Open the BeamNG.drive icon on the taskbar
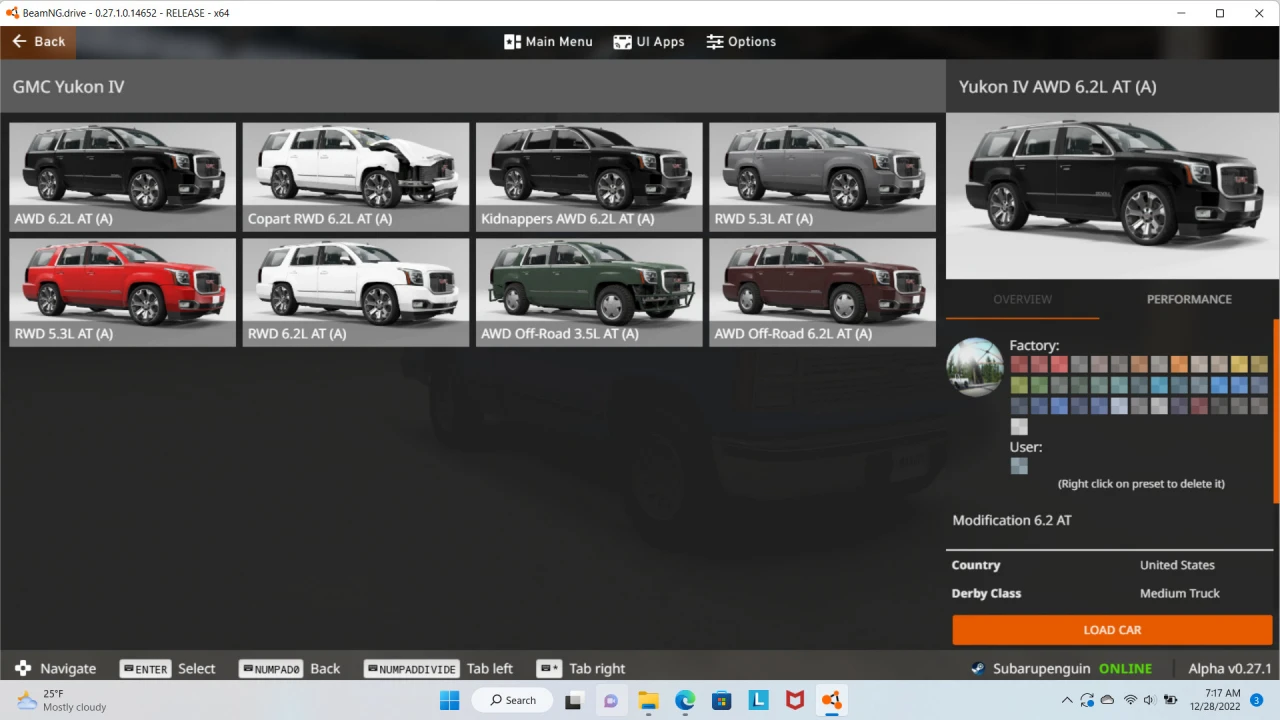Image resolution: width=1280 pixels, height=720 pixels. [x=831, y=700]
